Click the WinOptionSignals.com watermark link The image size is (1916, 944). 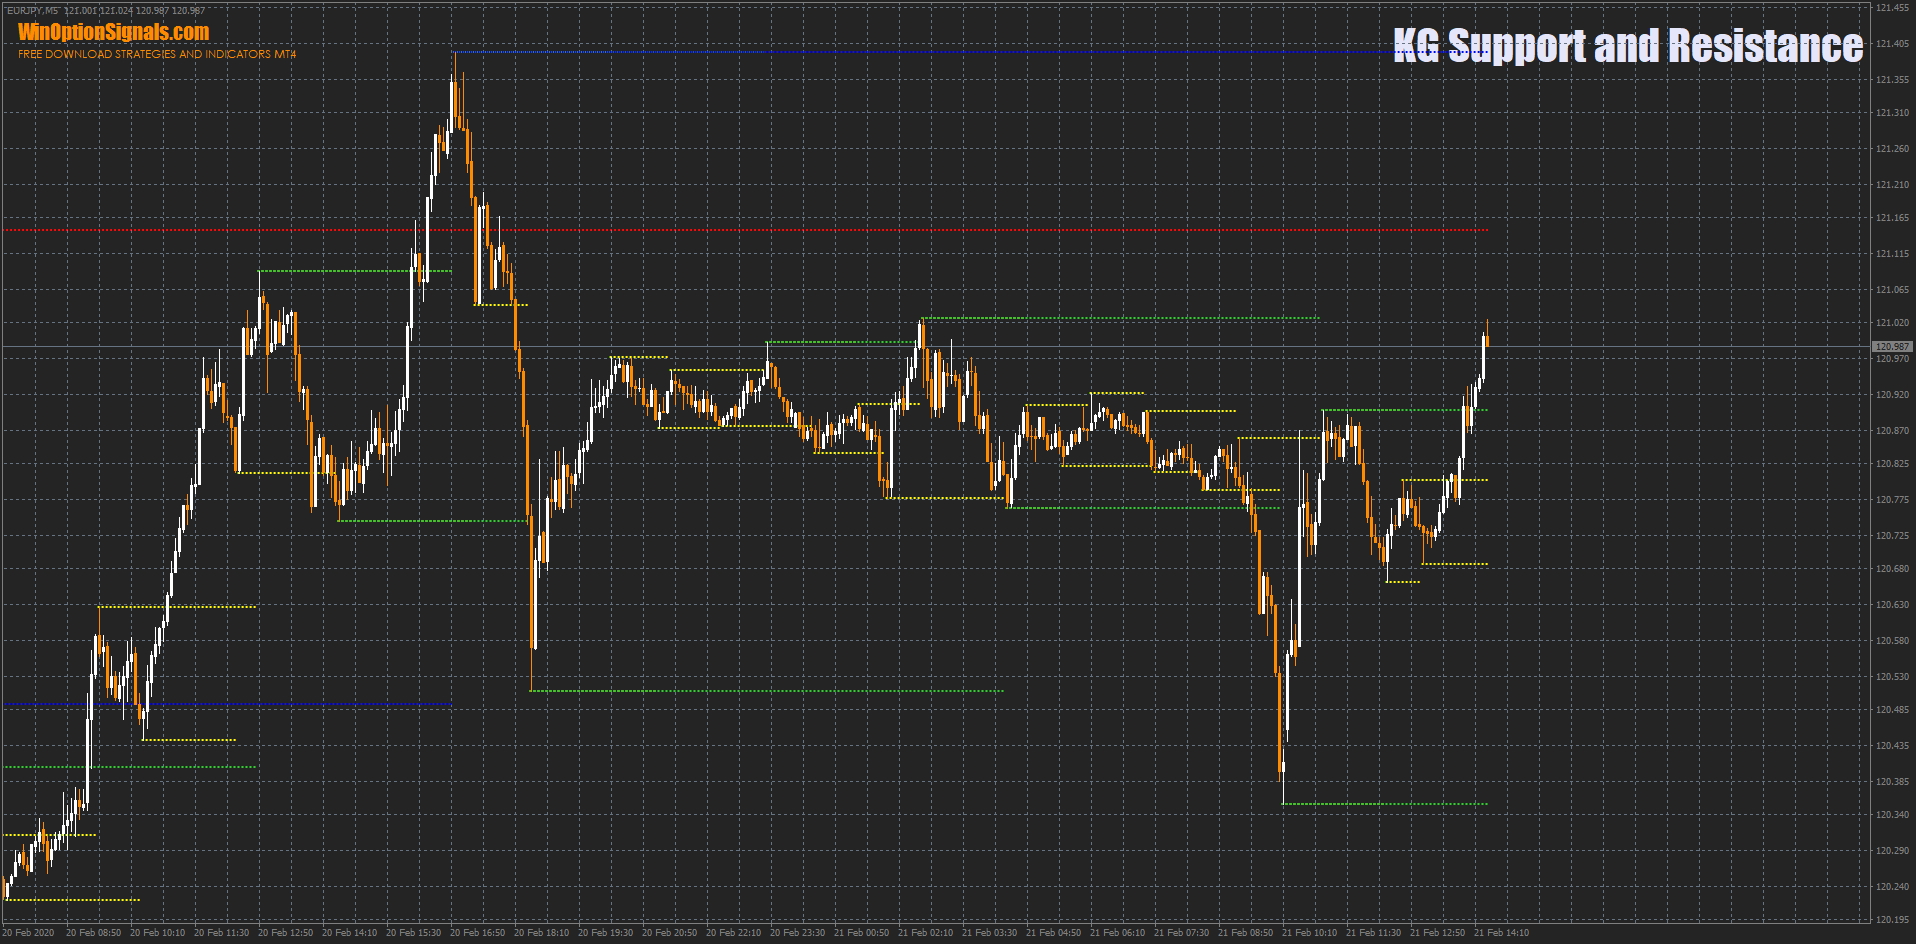113,32
